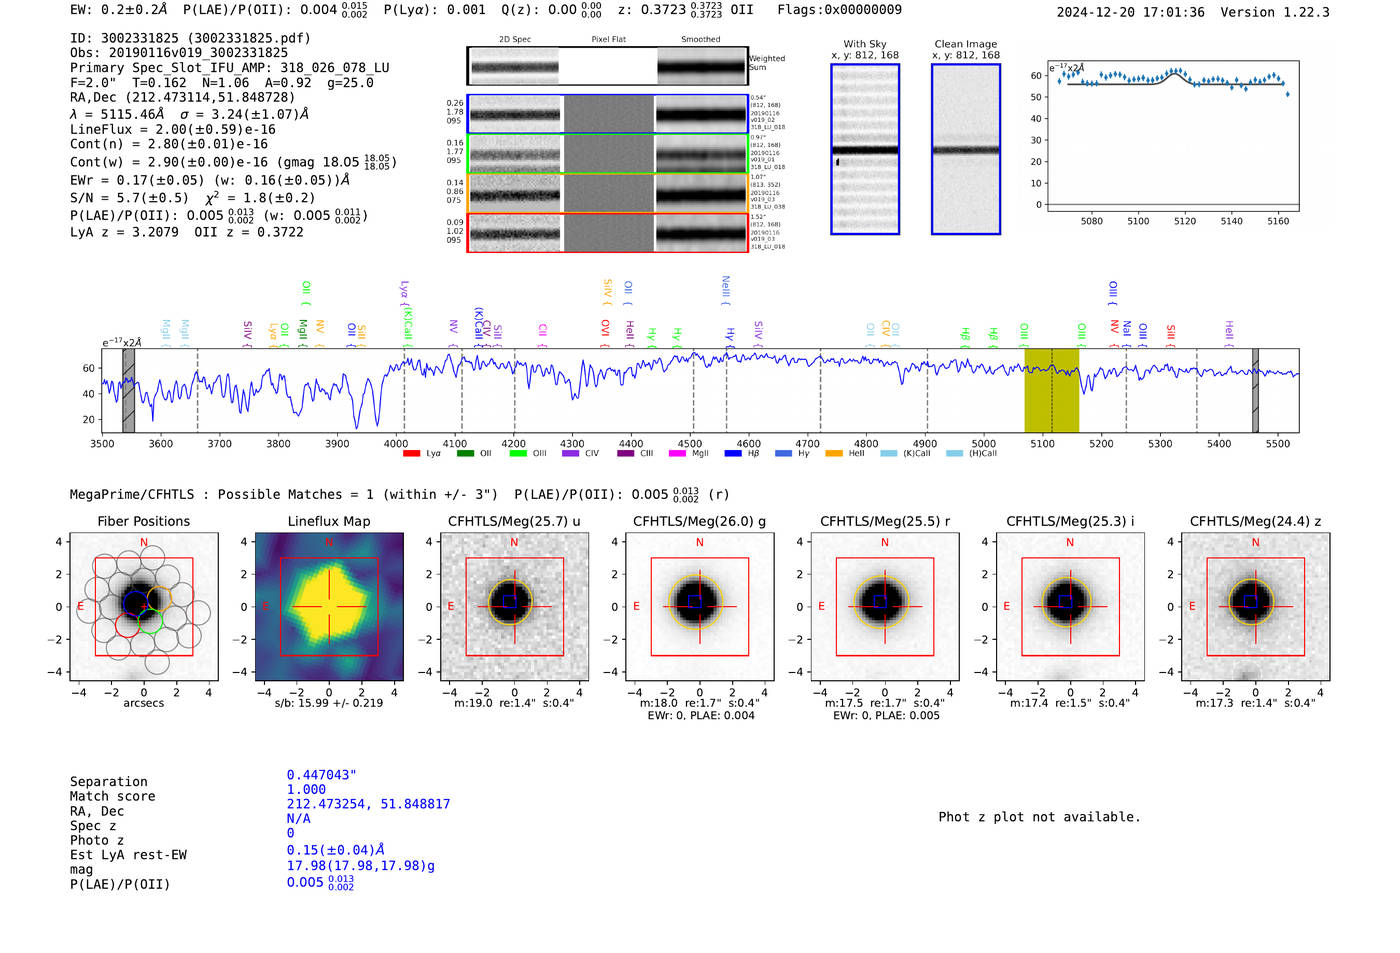The height and width of the screenshot is (953, 1400).
Task: Click the light blue (K)CaII legend swatch
Action: coord(889,454)
